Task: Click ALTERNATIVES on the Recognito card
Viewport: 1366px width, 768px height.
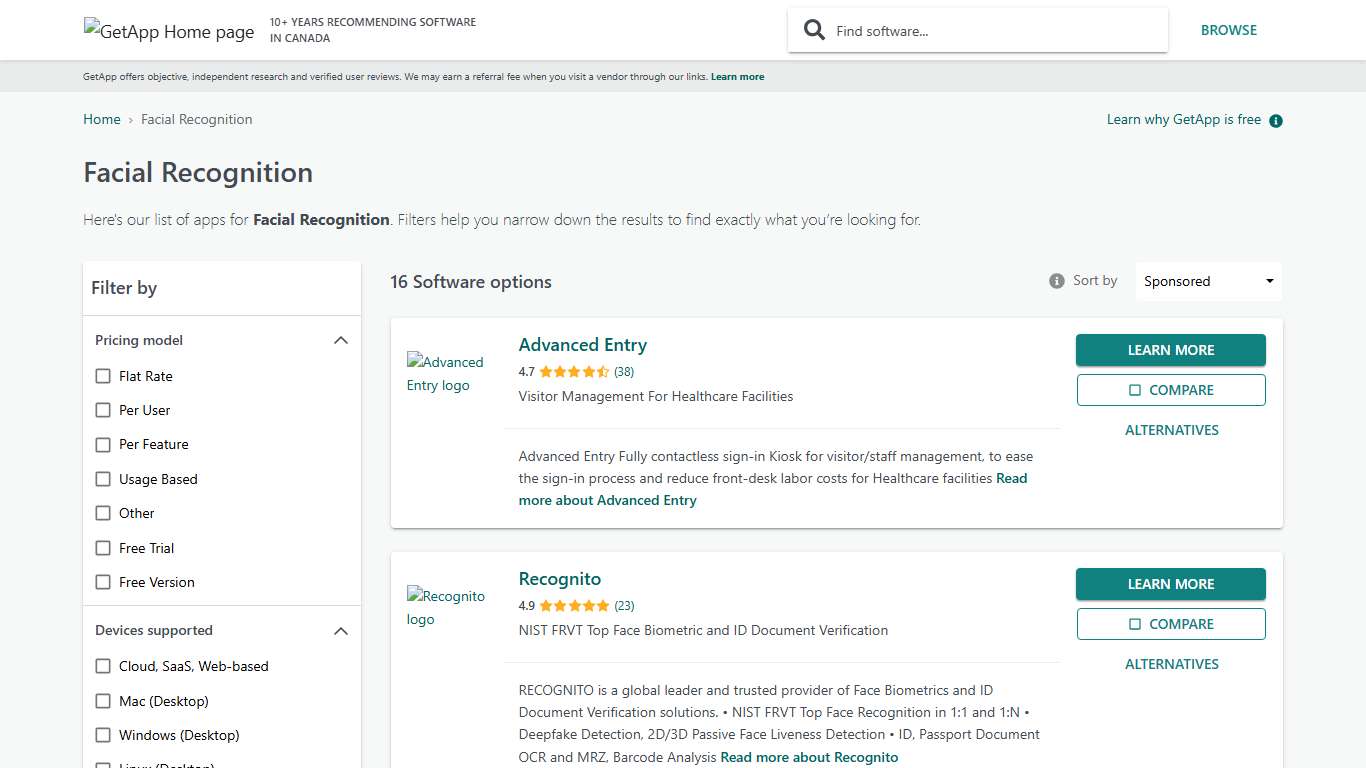Action: tap(1171, 664)
